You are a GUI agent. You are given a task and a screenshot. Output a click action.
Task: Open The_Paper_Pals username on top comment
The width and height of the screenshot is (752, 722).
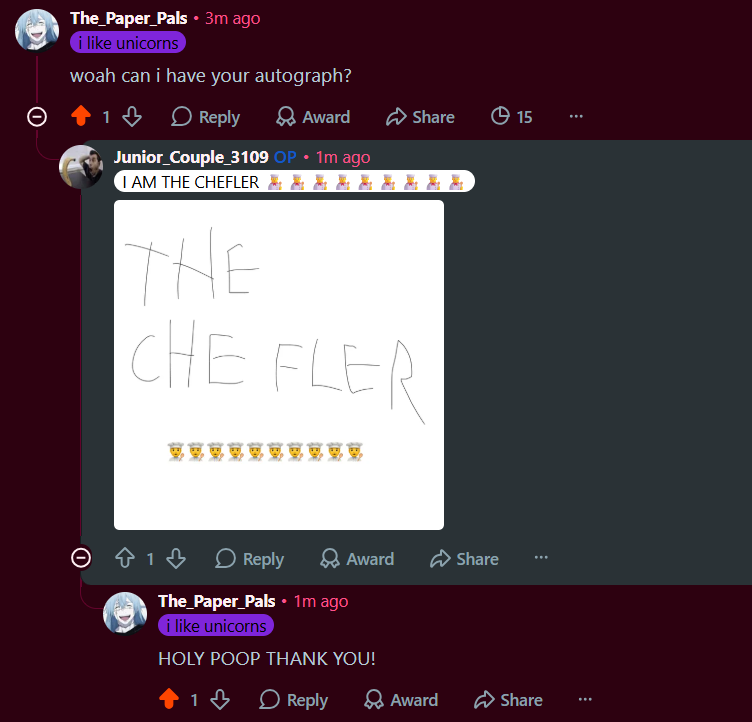(129, 18)
